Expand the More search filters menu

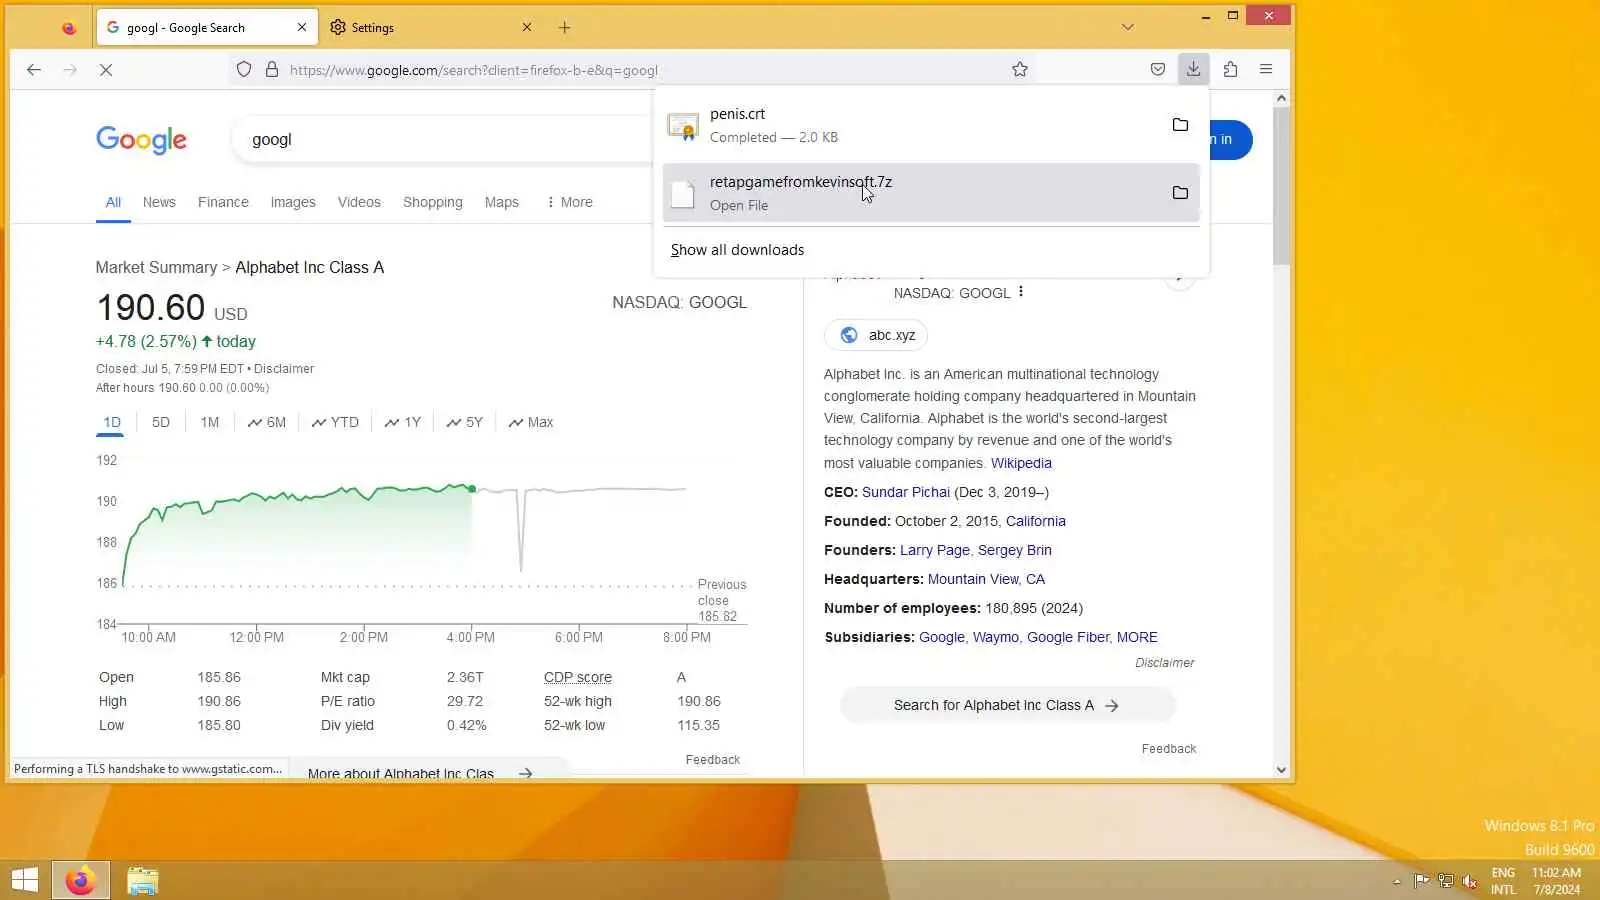(x=569, y=202)
